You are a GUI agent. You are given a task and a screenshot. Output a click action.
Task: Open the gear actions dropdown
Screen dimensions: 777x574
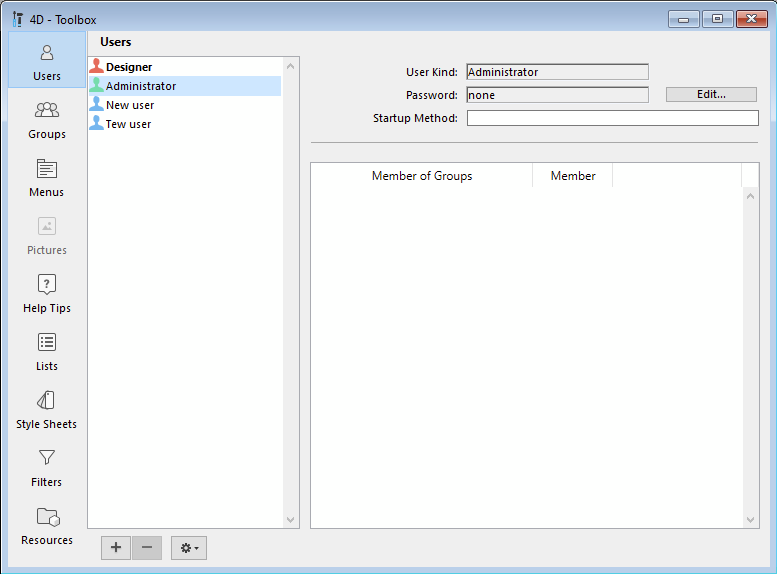(x=189, y=548)
